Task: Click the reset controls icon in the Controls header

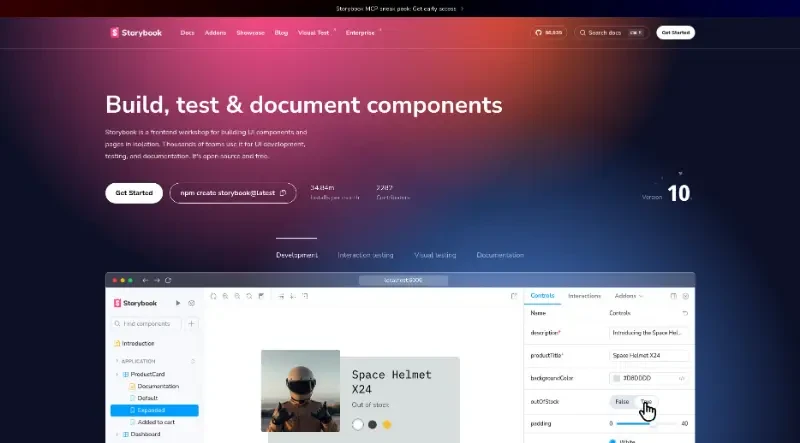Action: coord(685,313)
